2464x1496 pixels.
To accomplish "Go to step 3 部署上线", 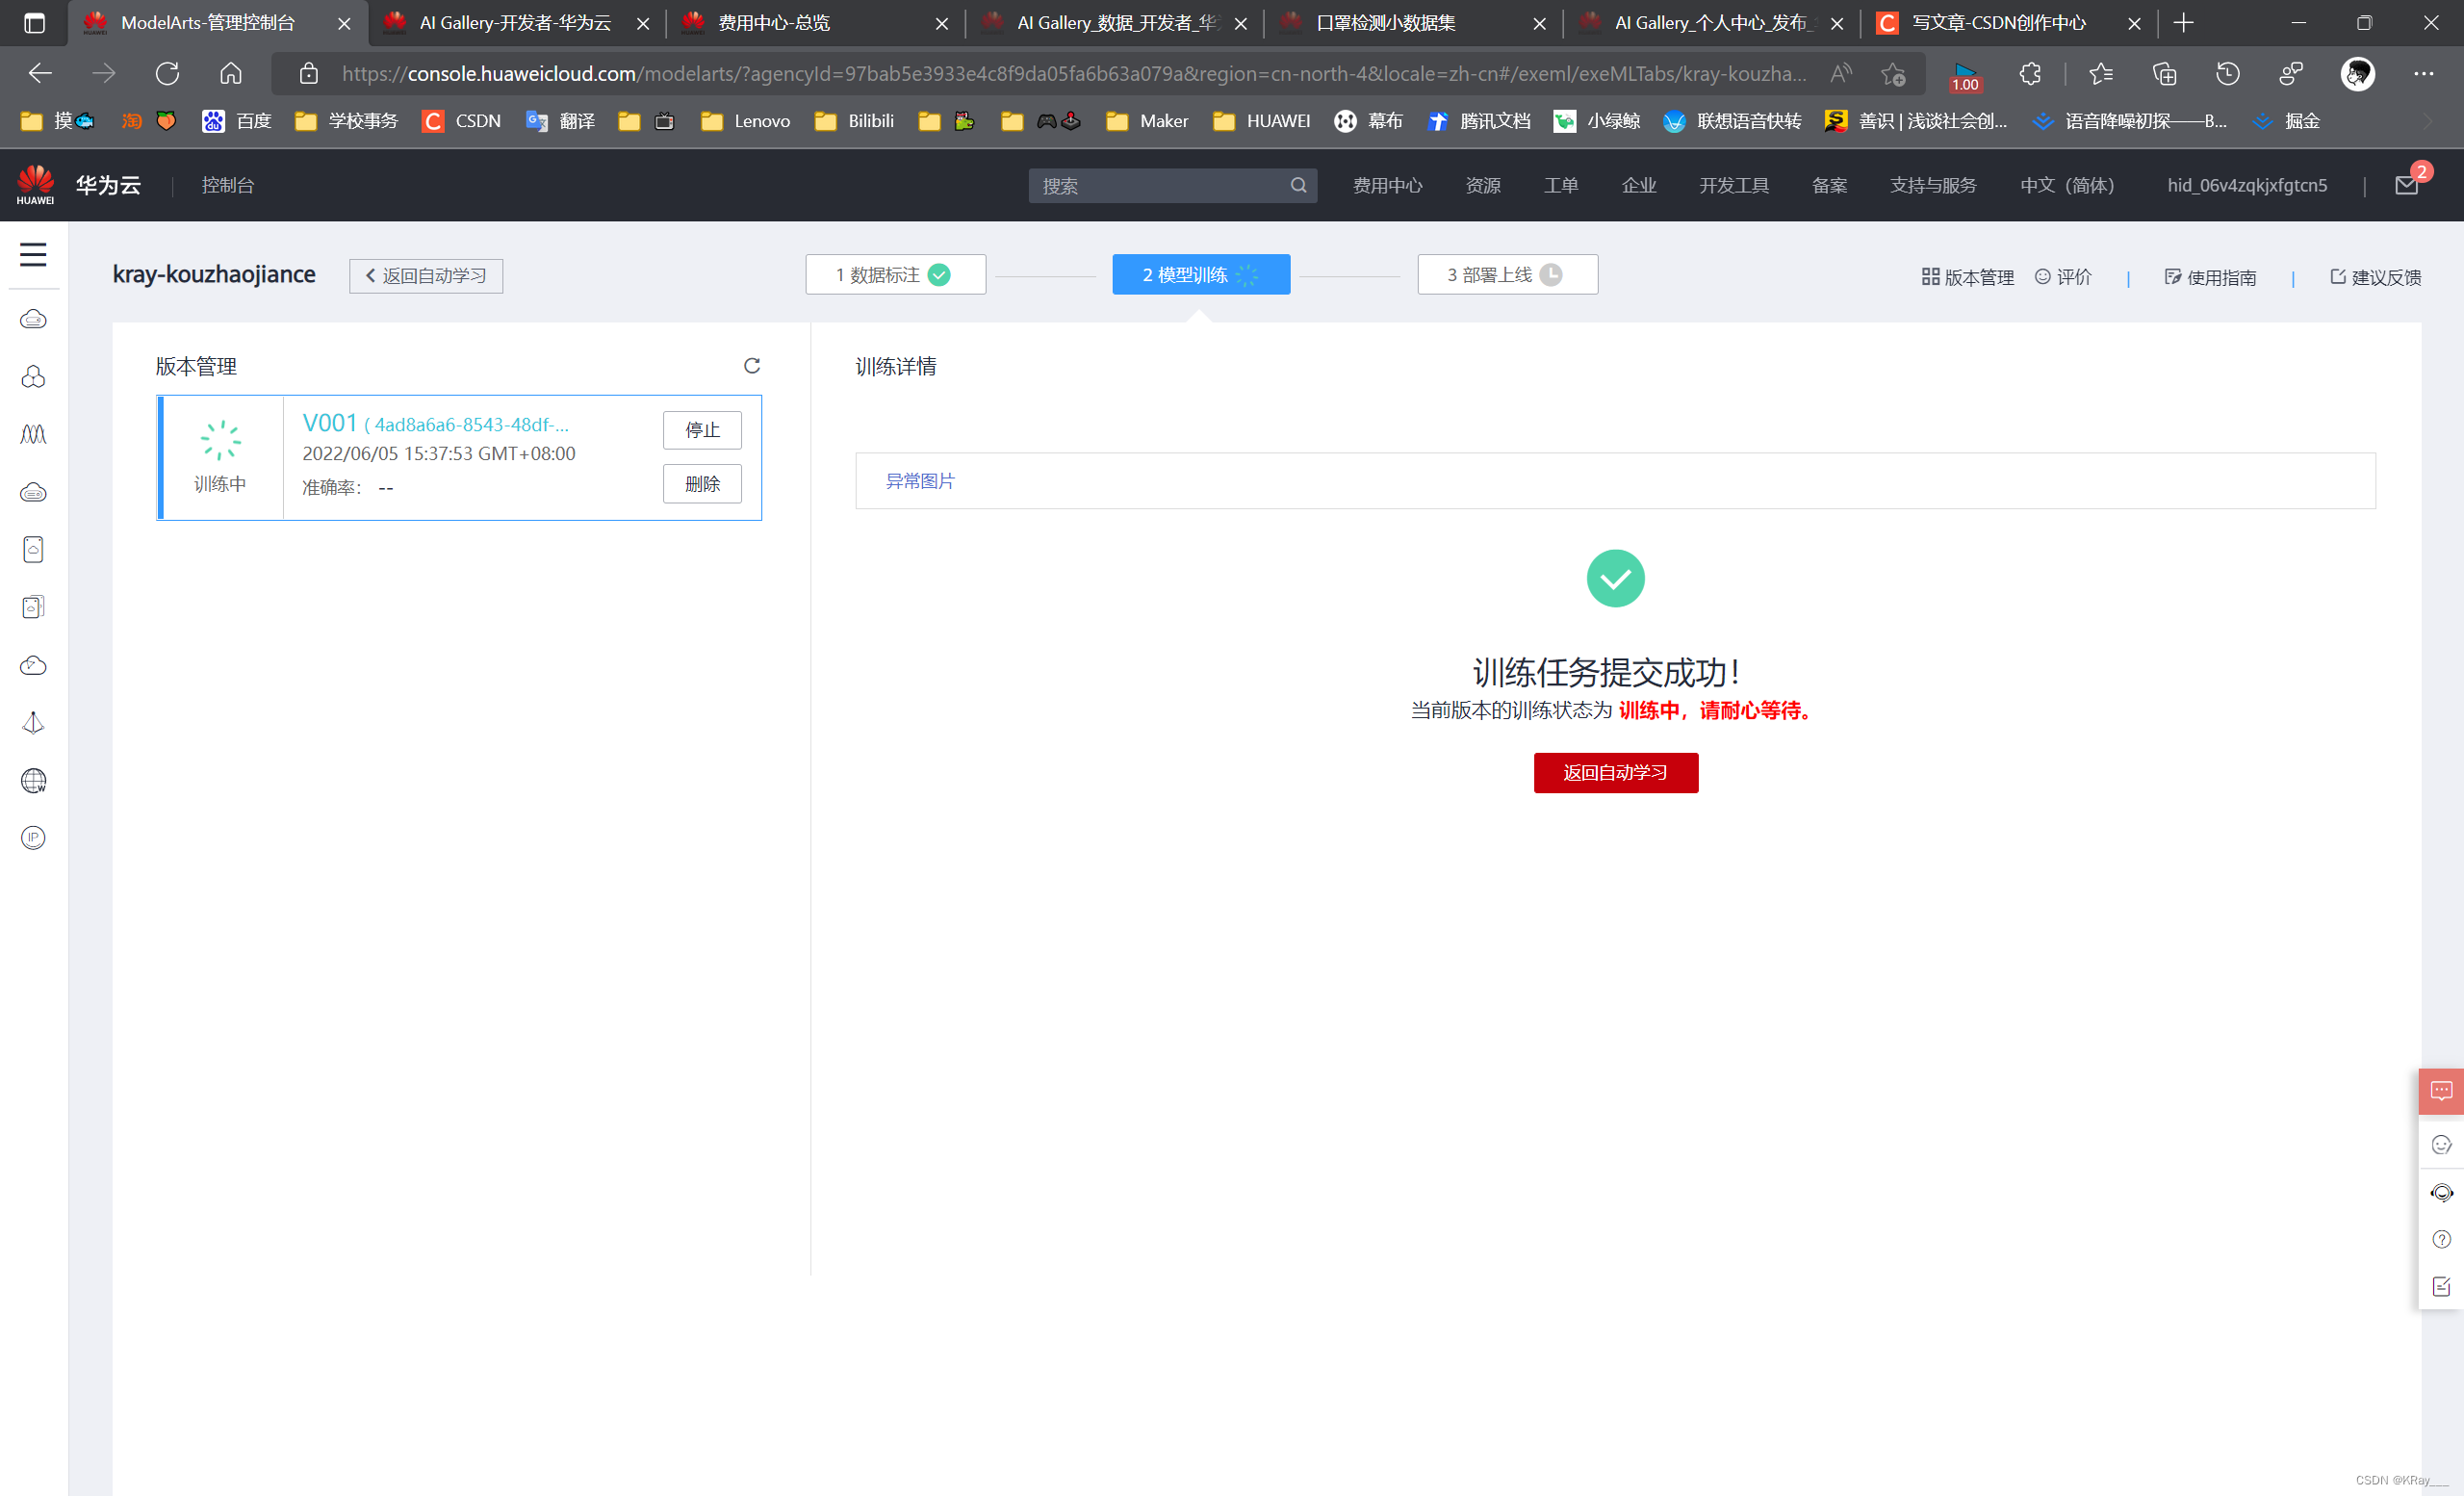I will click(1507, 275).
